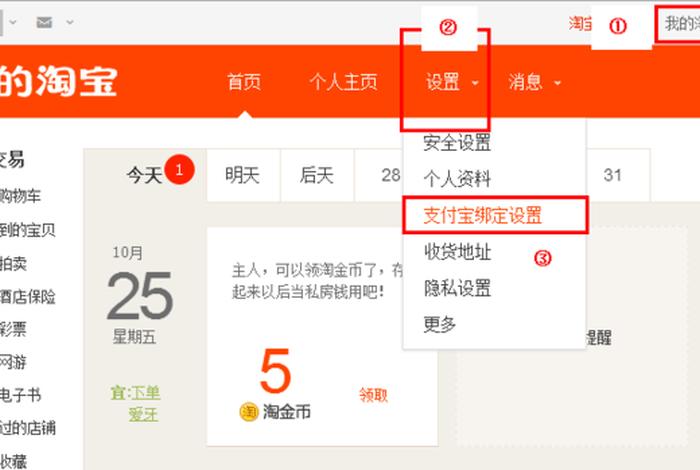Click the 淘宝 logo title in header
Image resolution: width=700 pixels, height=470 pixels.
coord(58,81)
